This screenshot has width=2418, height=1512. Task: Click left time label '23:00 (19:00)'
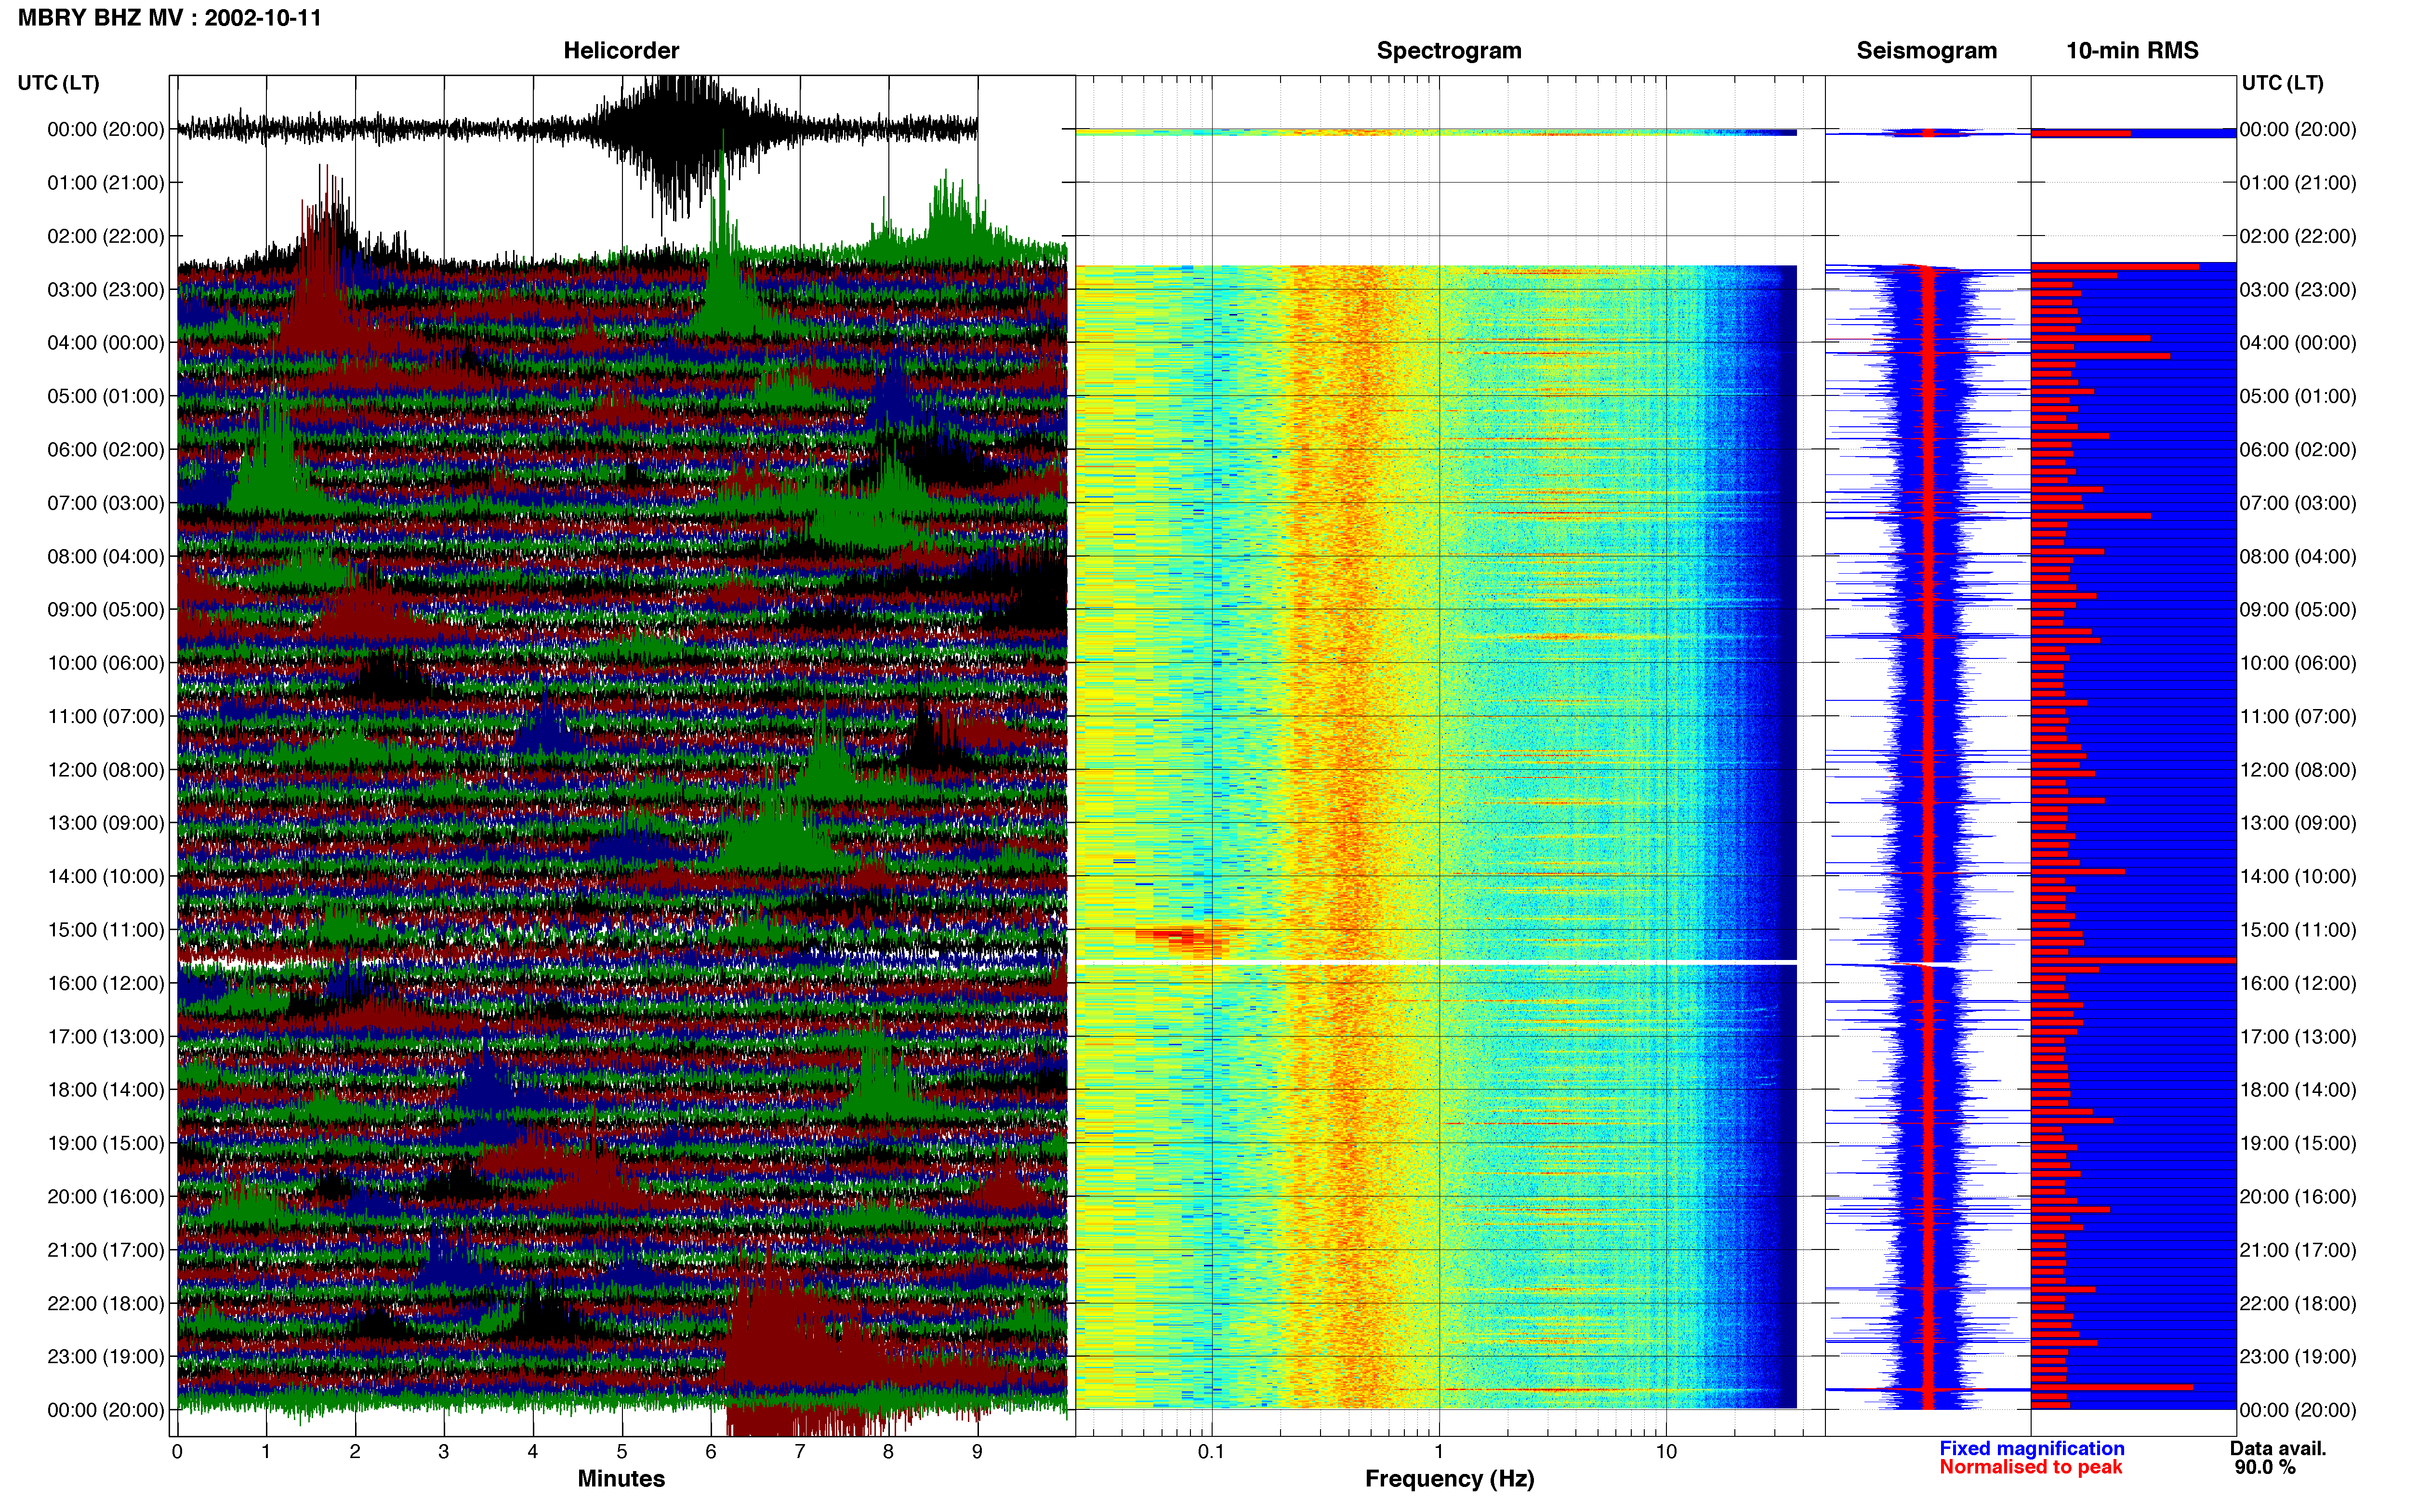pyautogui.click(x=106, y=1357)
